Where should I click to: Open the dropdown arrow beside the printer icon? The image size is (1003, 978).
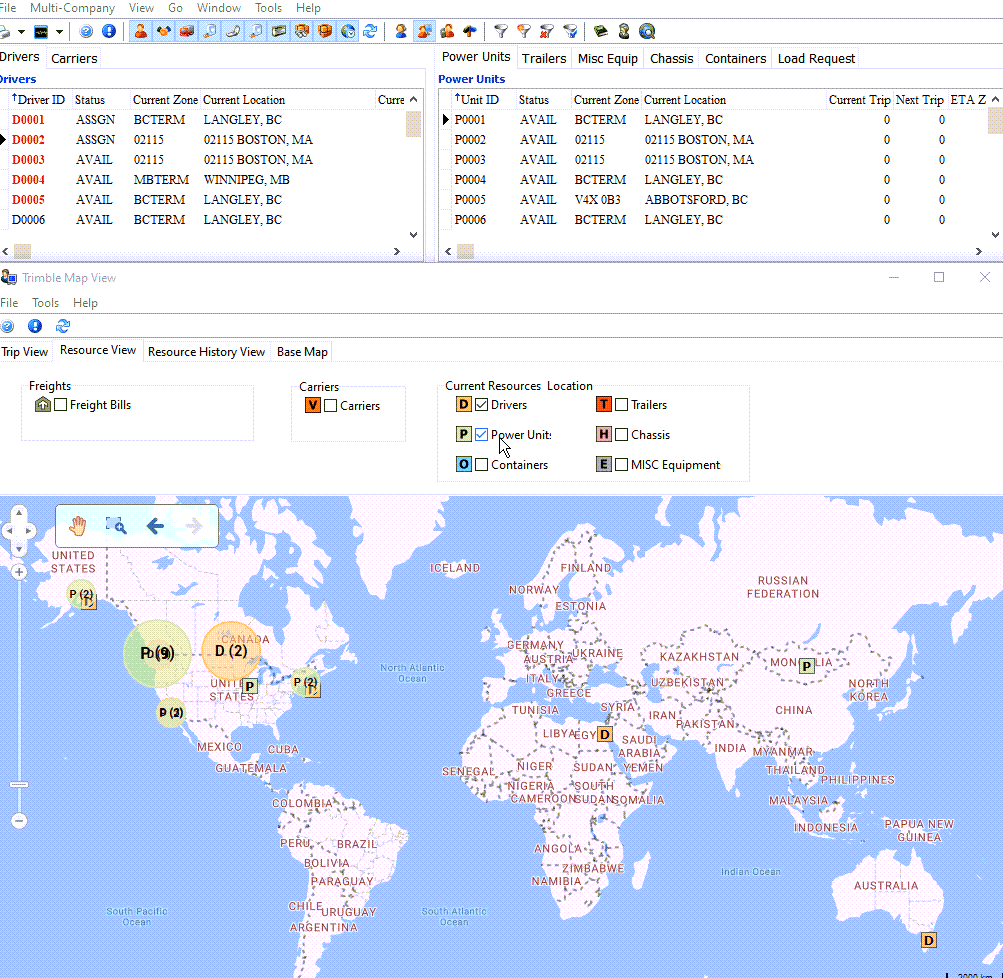(x=21, y=32)
